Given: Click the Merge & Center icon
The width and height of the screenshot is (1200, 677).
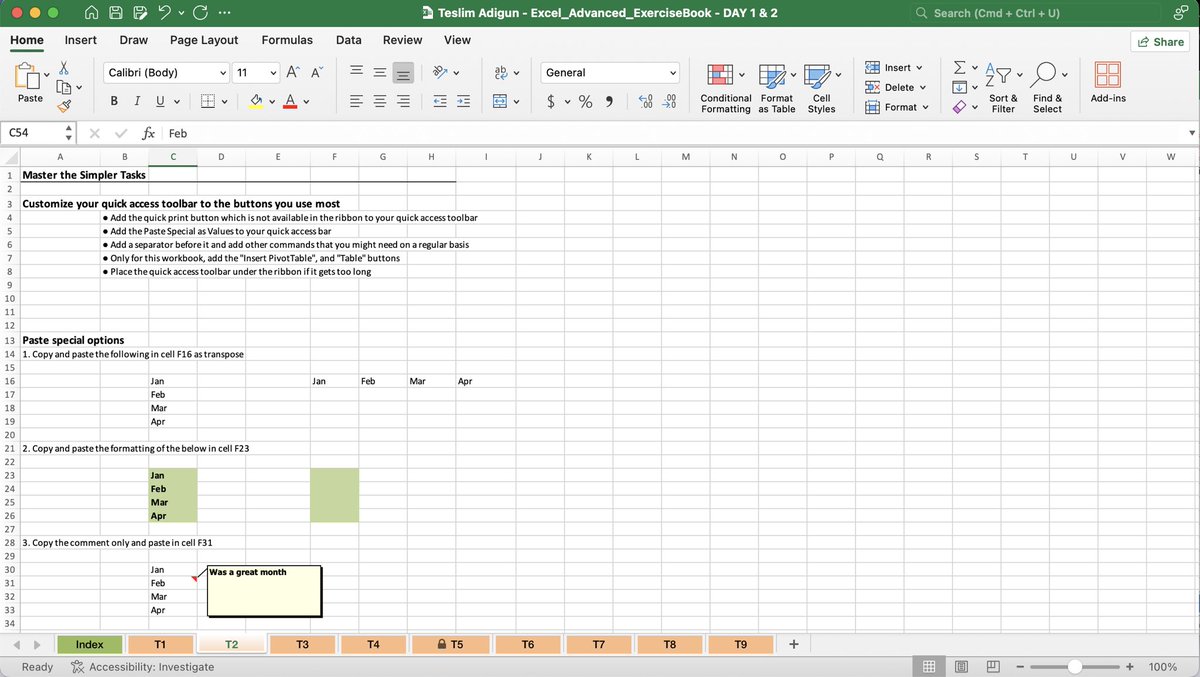Looking at the screenshot, I should tap(500, 101).
